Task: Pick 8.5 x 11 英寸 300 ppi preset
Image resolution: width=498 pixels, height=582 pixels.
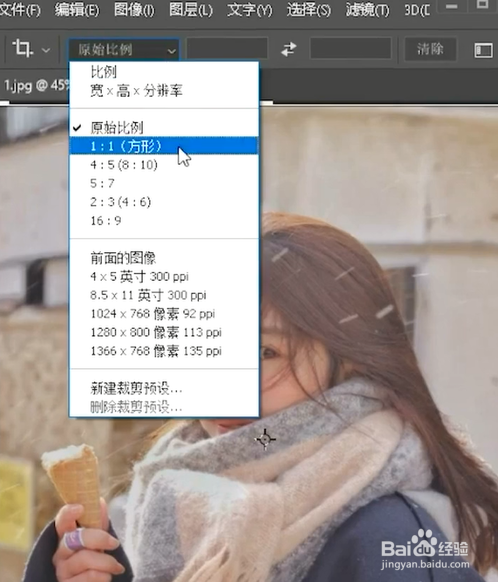Action: click(164, 295)
